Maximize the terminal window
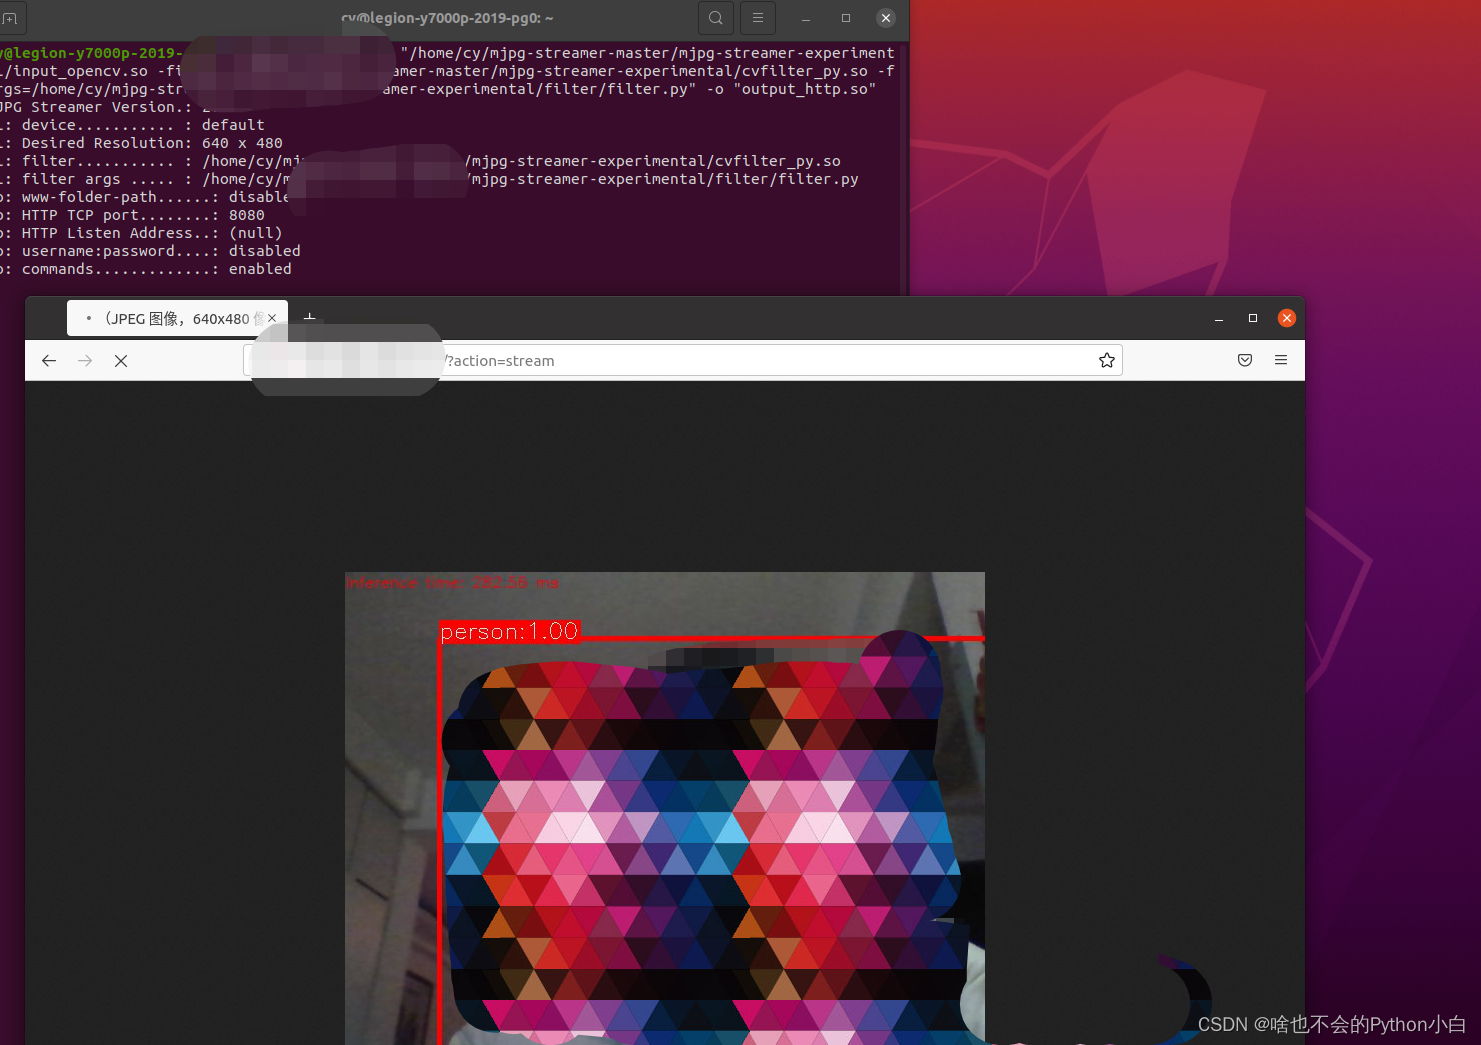The image size is (1481, 1045). point(846,18)
